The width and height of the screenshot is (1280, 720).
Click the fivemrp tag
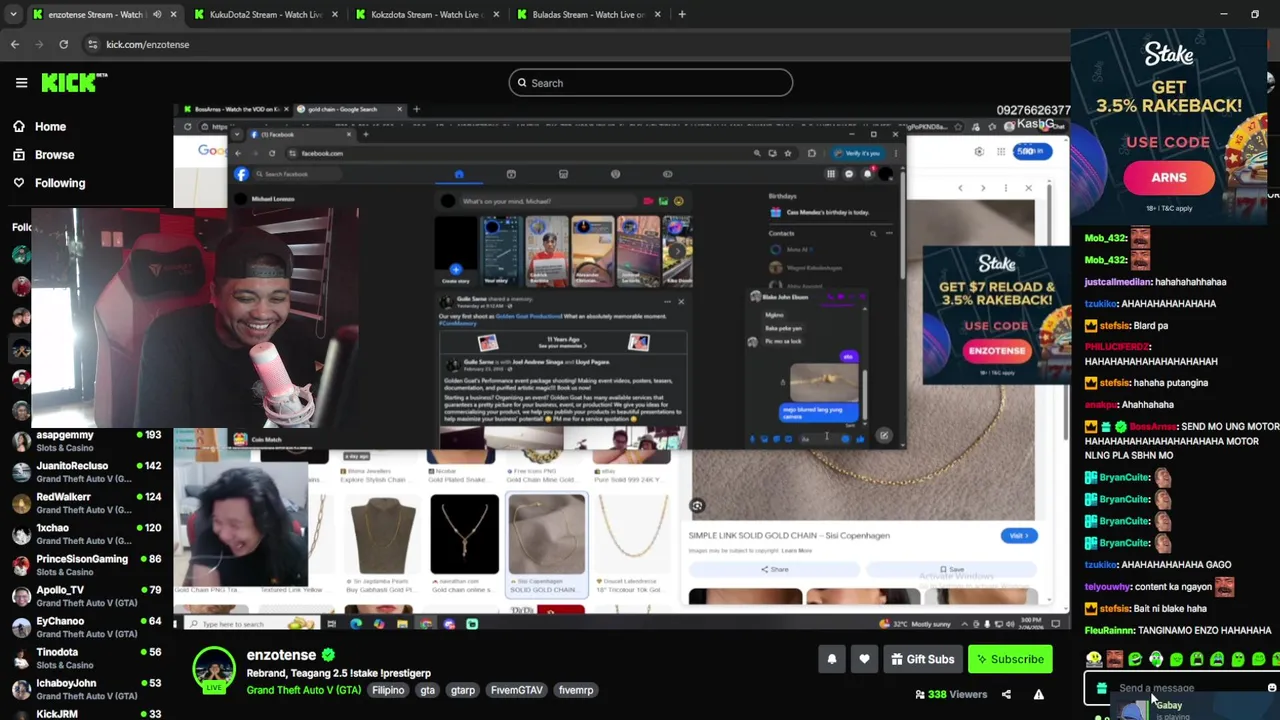click(x=576, y=690)
